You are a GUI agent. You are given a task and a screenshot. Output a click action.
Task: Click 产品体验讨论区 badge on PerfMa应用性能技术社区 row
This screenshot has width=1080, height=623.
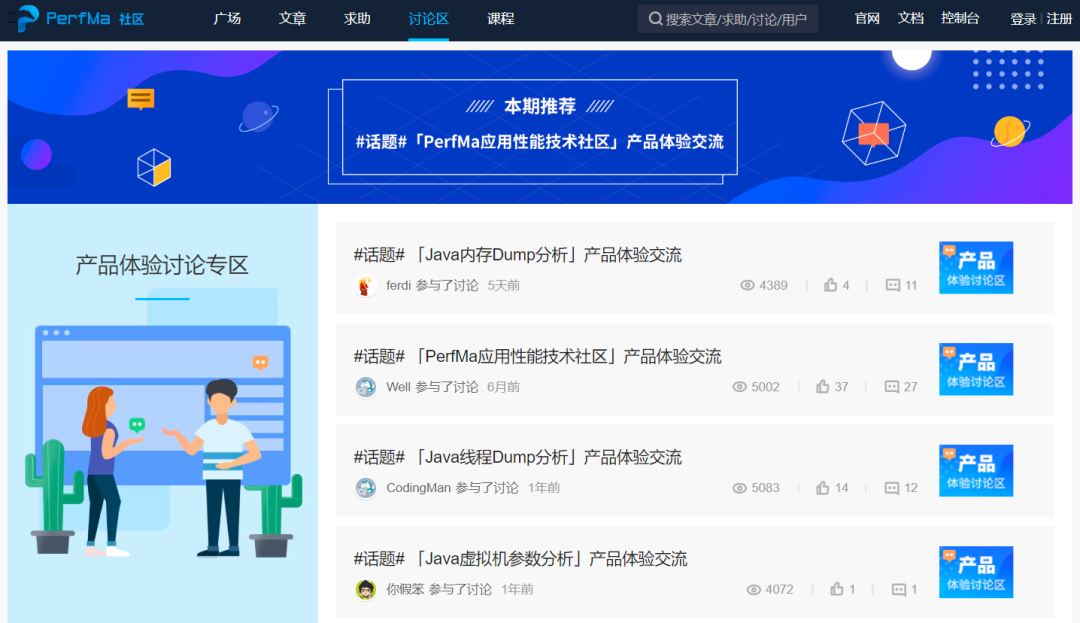tap(976, 369)
